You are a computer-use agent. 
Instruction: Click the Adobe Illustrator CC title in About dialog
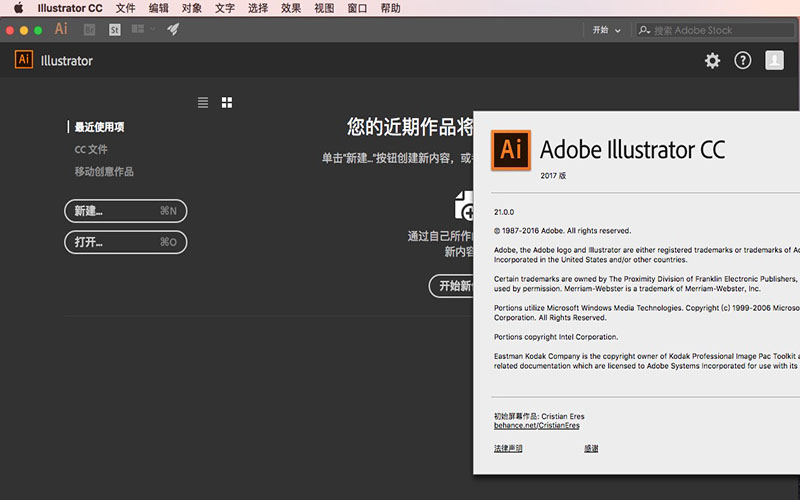633,149
